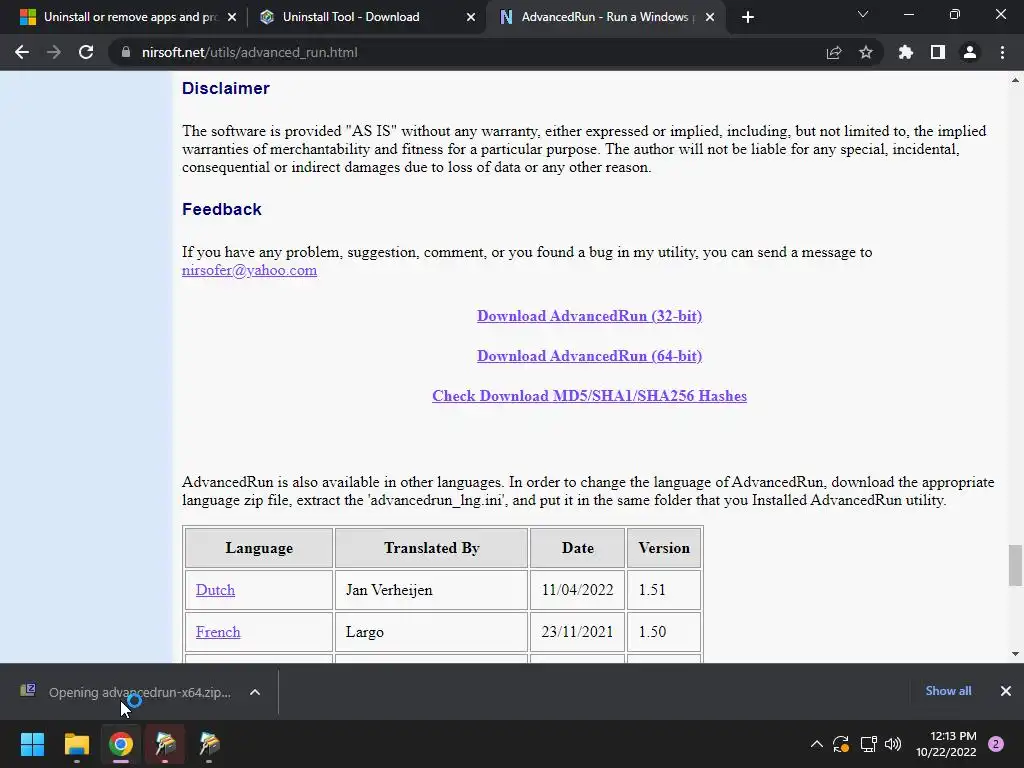View site information lock icon
The image size is (1024, 768).
[x=126, y=52]
